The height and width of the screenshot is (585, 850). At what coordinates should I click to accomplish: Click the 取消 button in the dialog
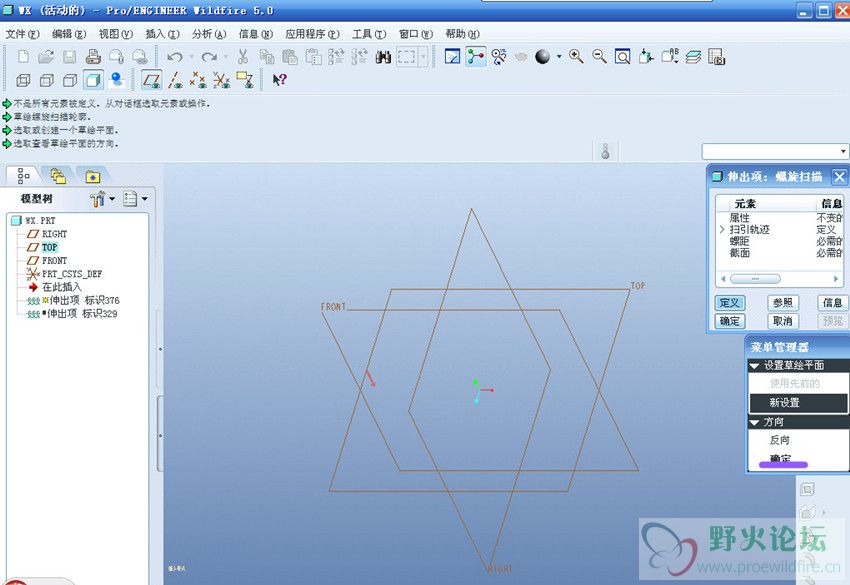coord(783,321)
